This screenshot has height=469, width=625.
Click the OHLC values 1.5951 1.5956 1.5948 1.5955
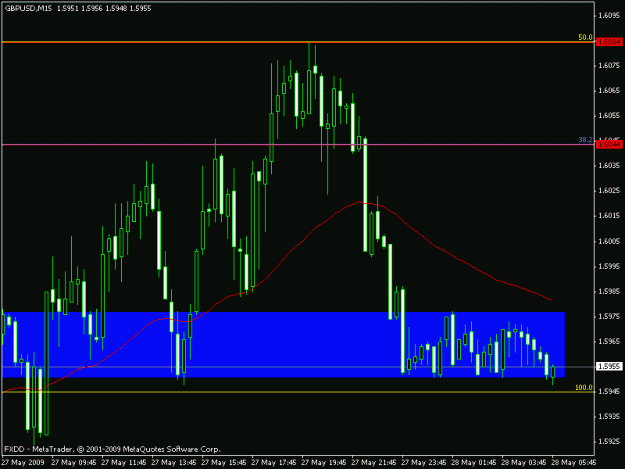pos(104,8)
